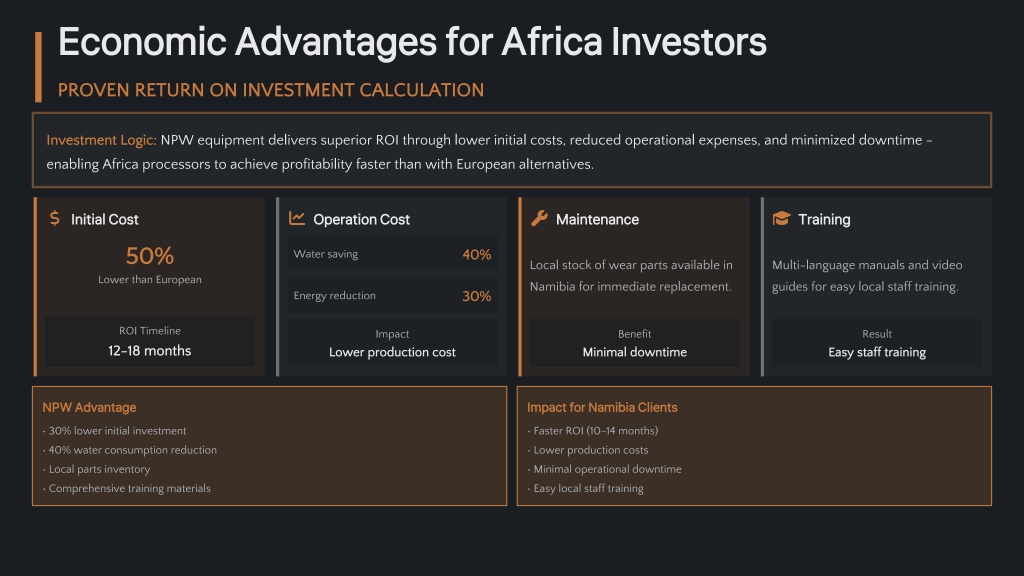The height and width of the screenshot is (576, 1024).
Task: Click the Energy reduction 30% row
Action: (392, 296)
